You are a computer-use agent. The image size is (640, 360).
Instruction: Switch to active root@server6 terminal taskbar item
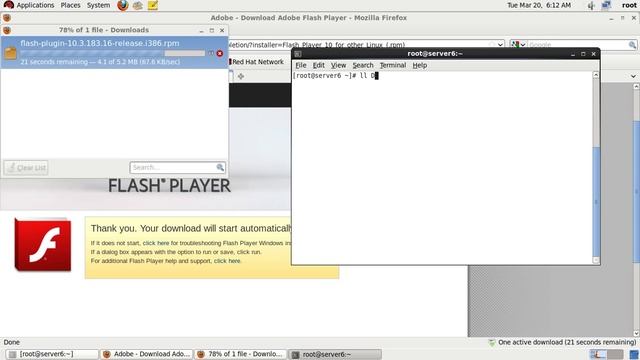tap(335, 354)
